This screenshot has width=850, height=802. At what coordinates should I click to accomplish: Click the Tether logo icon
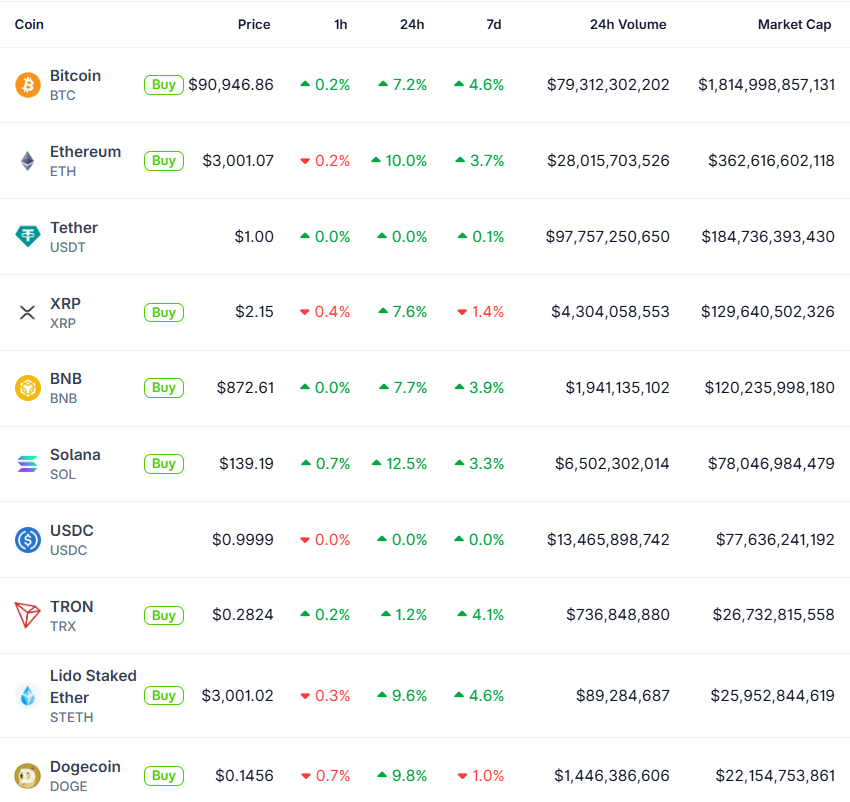coord(27,237)
